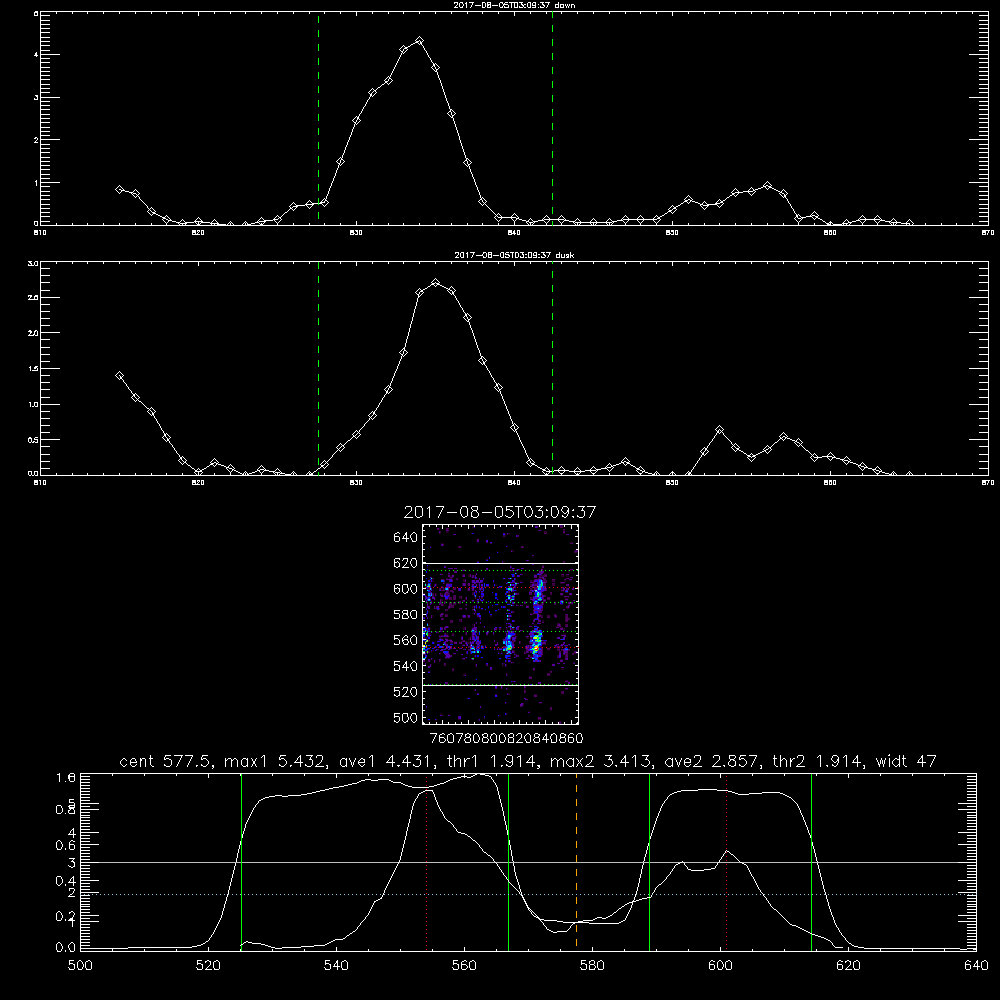Viewport: 1000px width, 1000px height.
Task: Click the orange dashed center line in the bottom plot
Action: [x=577, y=861]
